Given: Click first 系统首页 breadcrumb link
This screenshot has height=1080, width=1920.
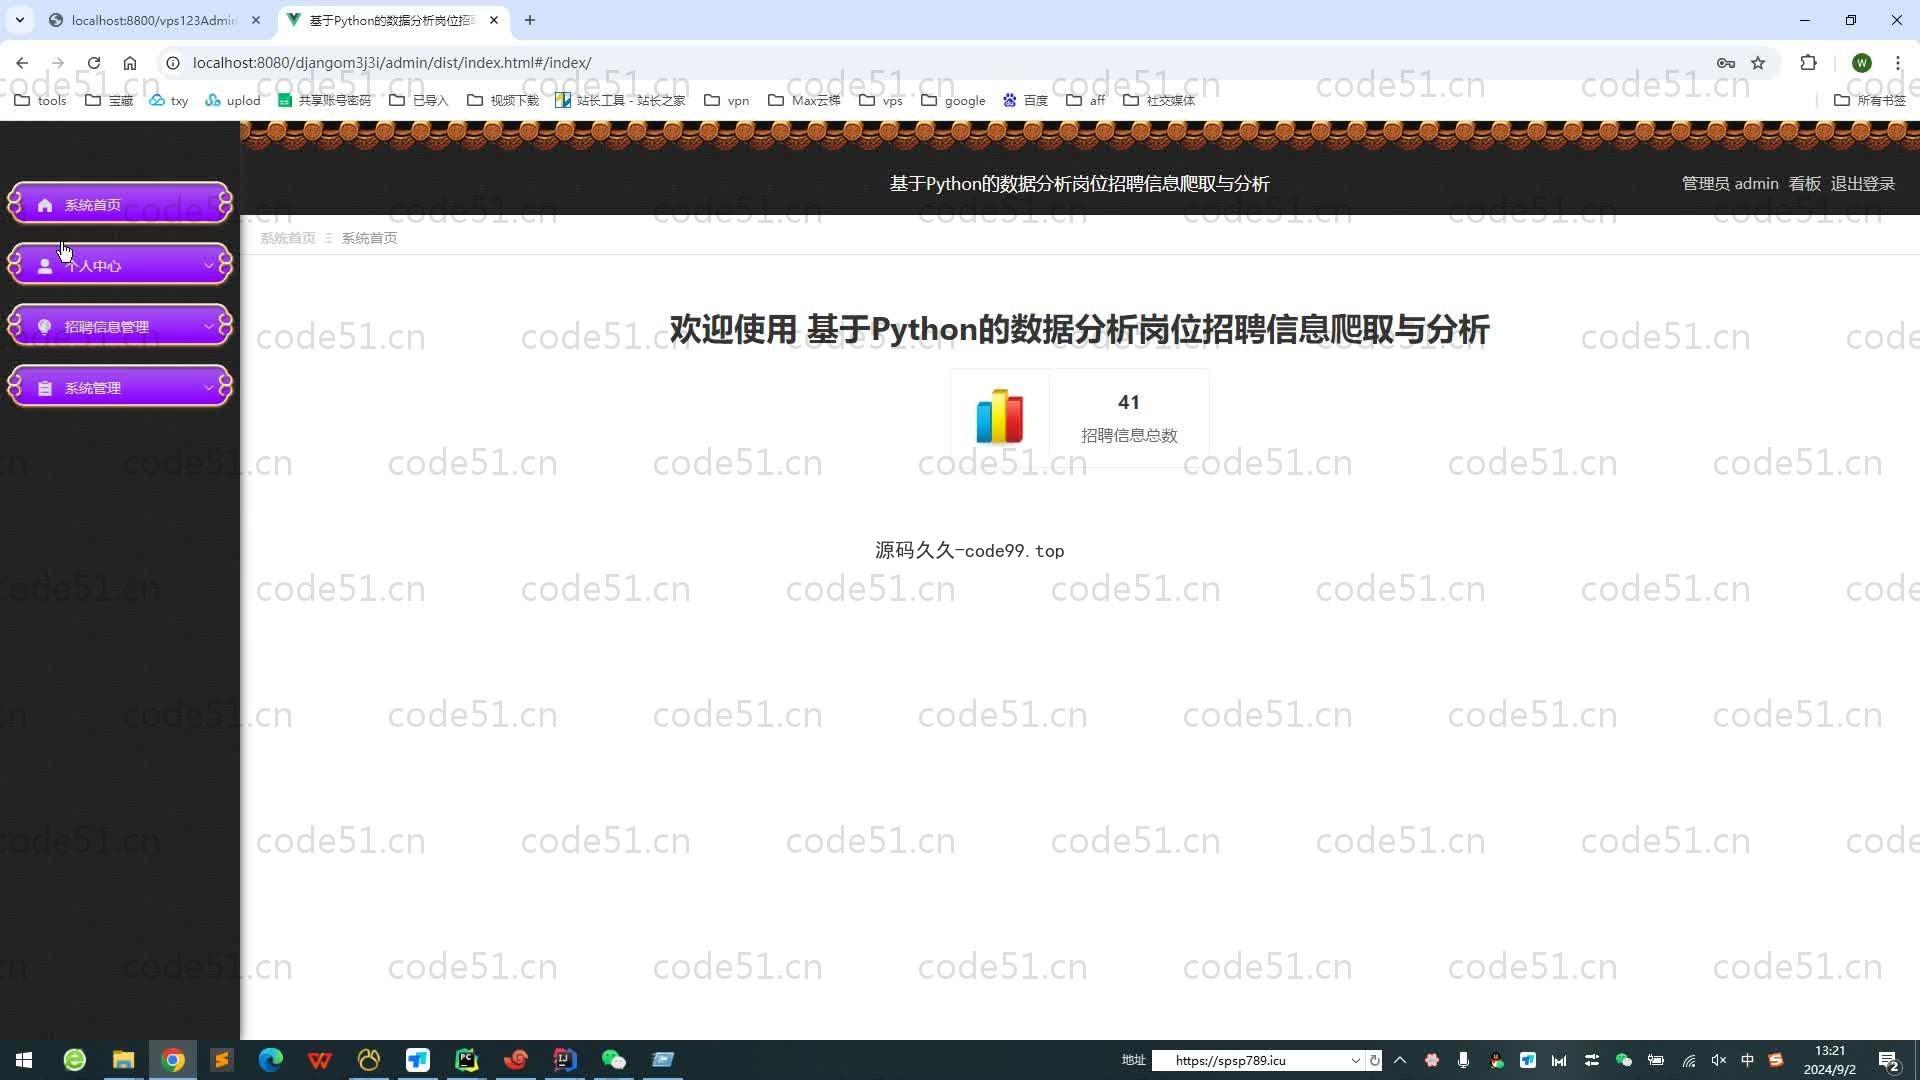Looking at the screenshot, I should 288,238.
